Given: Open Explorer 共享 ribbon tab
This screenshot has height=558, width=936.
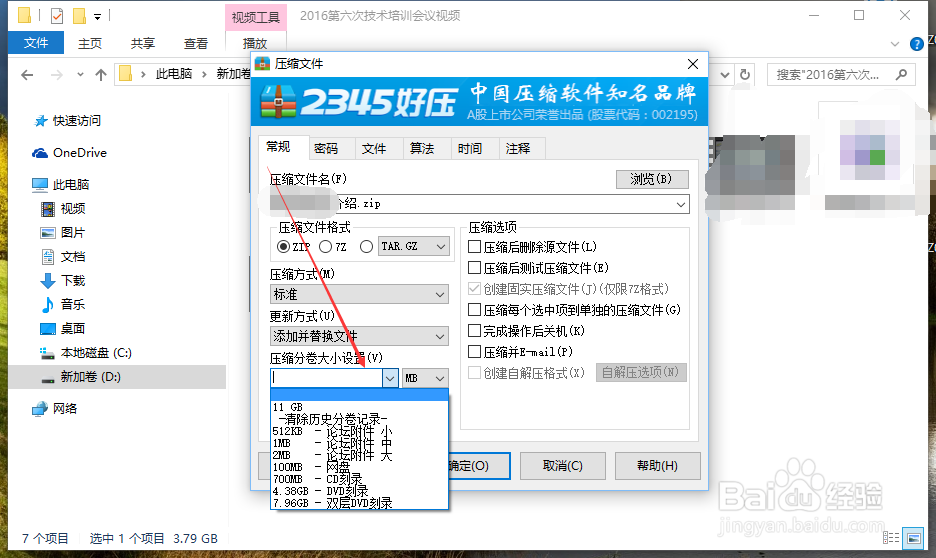Looking at the screenshot, I should click(x=143, y=44).
